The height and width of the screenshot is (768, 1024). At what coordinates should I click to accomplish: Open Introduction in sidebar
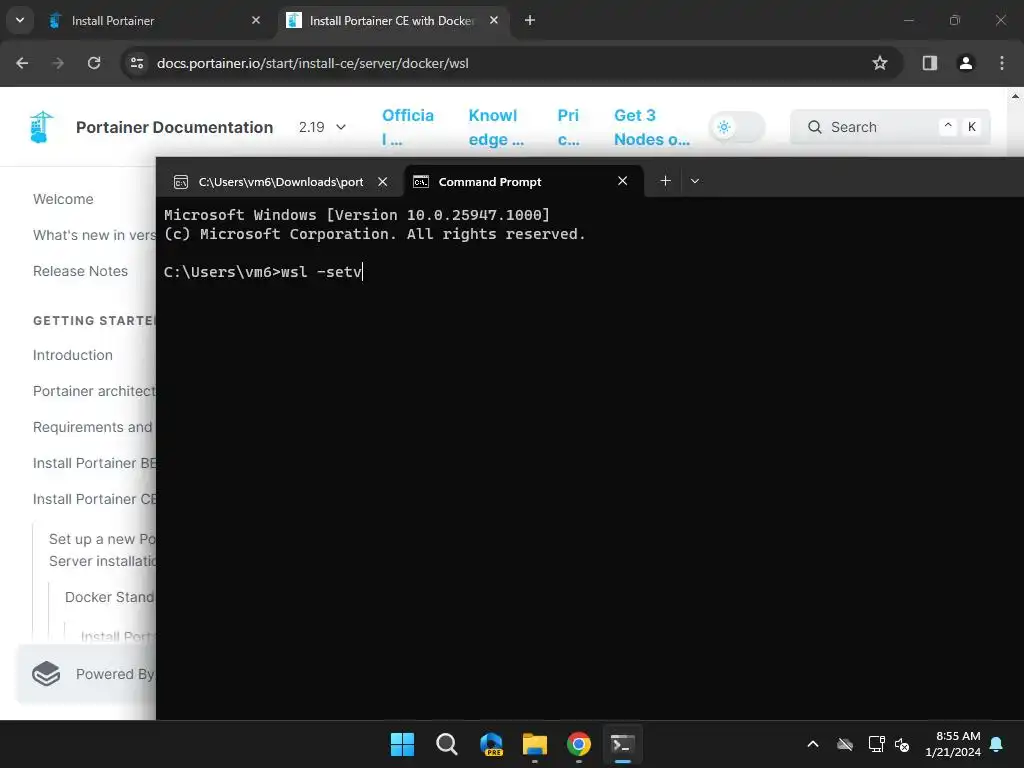click(72, 355)
